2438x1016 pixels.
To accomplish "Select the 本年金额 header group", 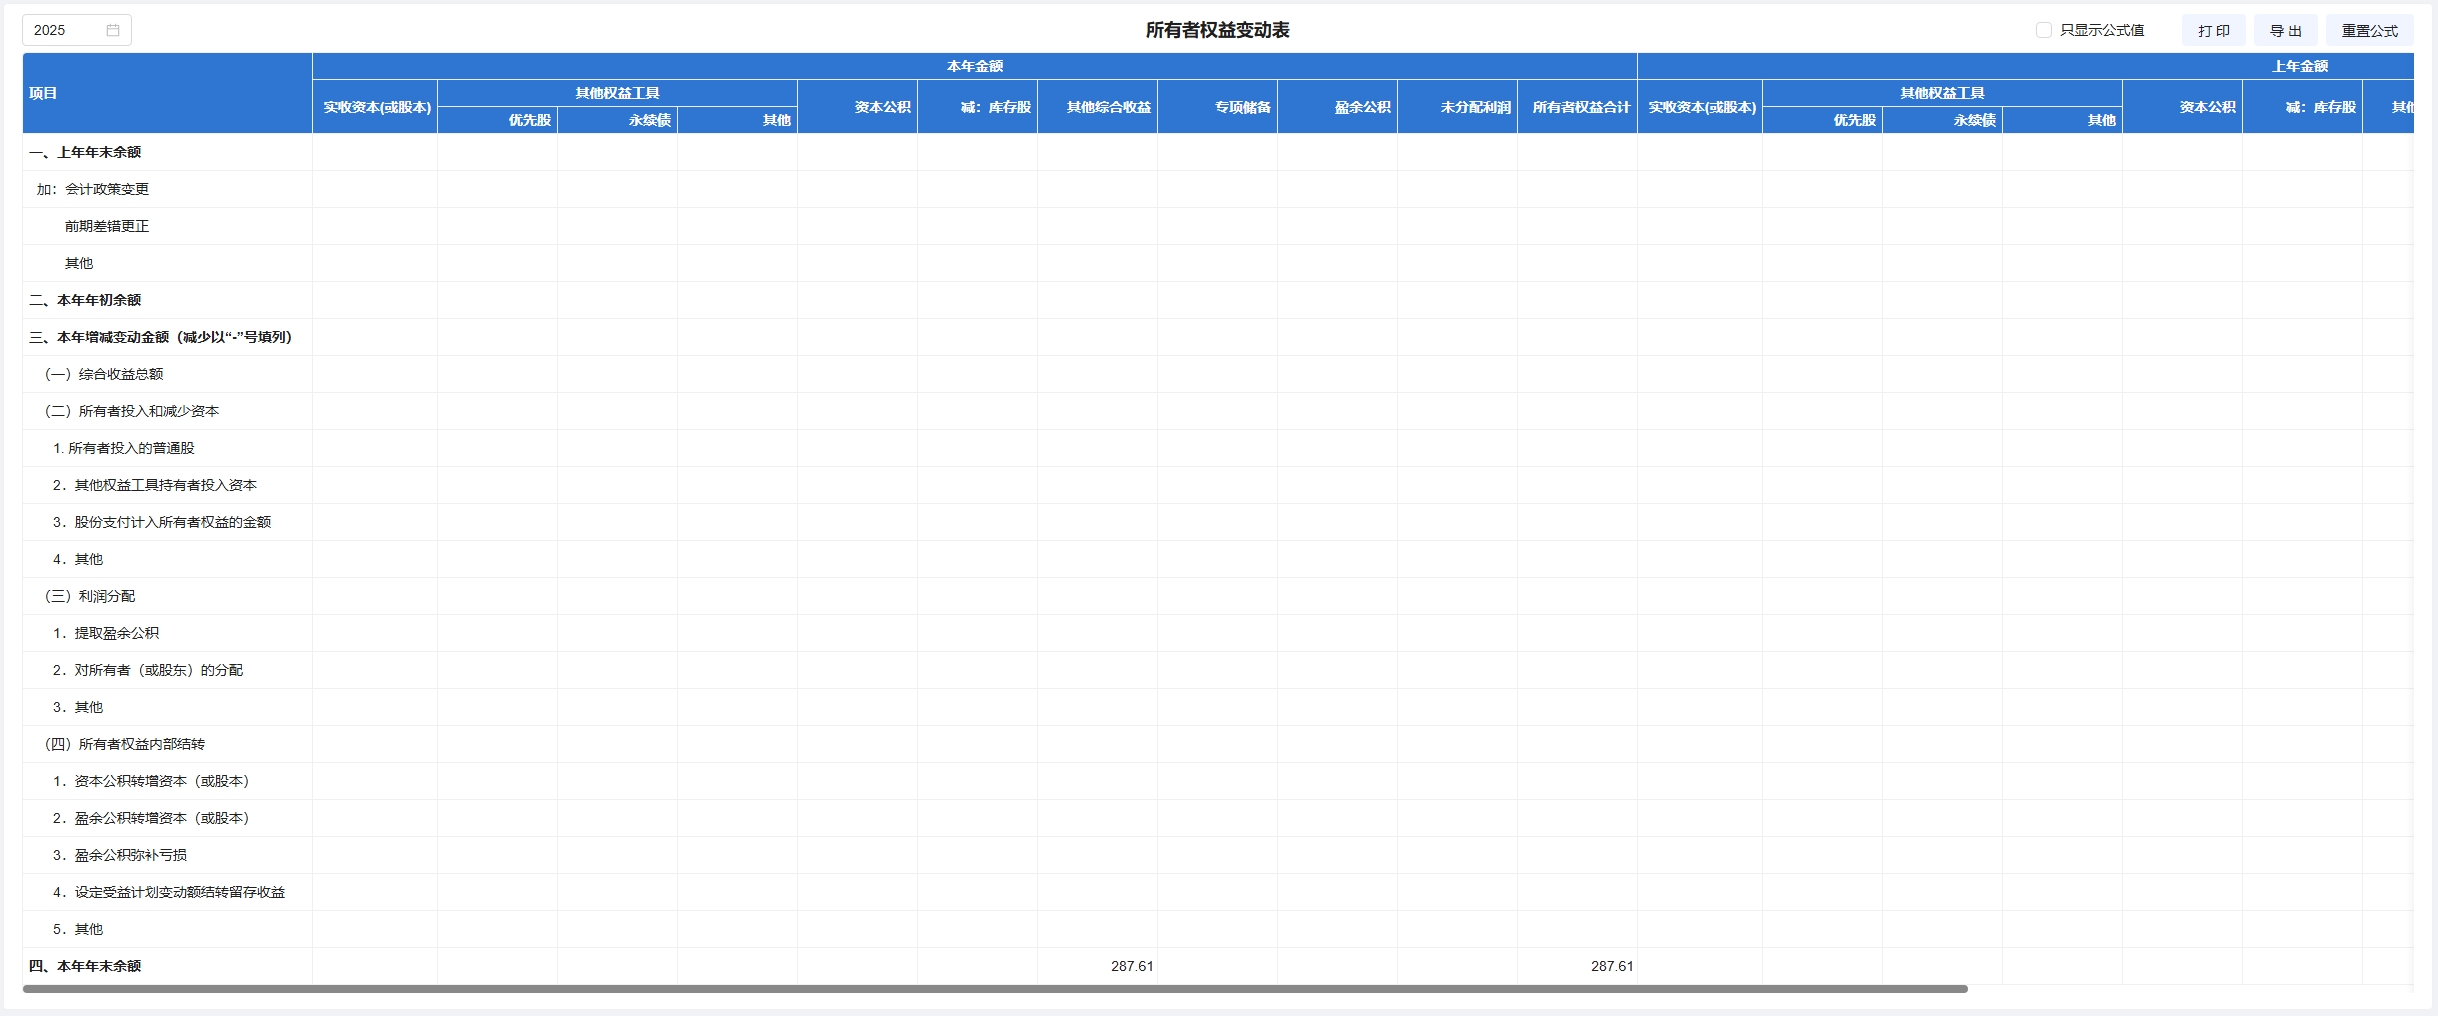I will pyautogui.click(x=974, y=66).
